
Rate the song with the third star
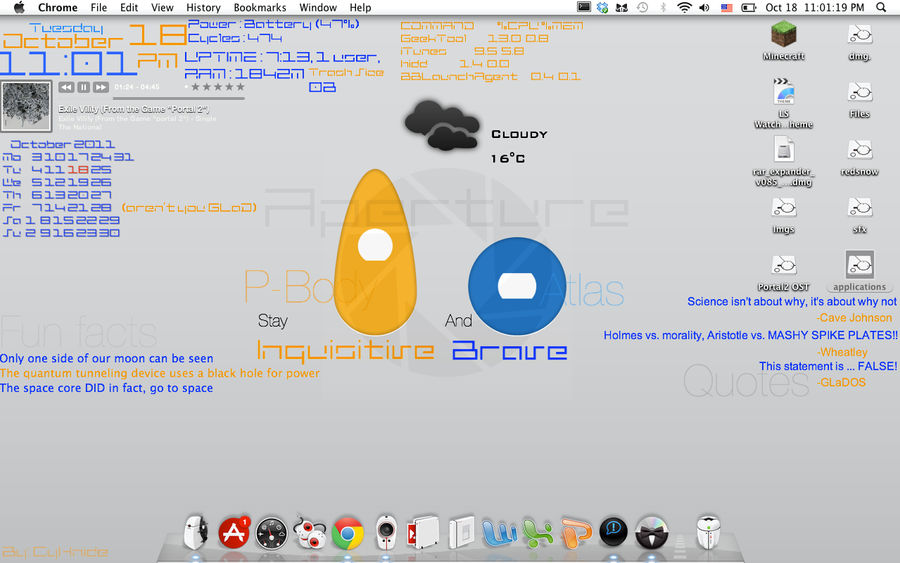pos(218,87)
